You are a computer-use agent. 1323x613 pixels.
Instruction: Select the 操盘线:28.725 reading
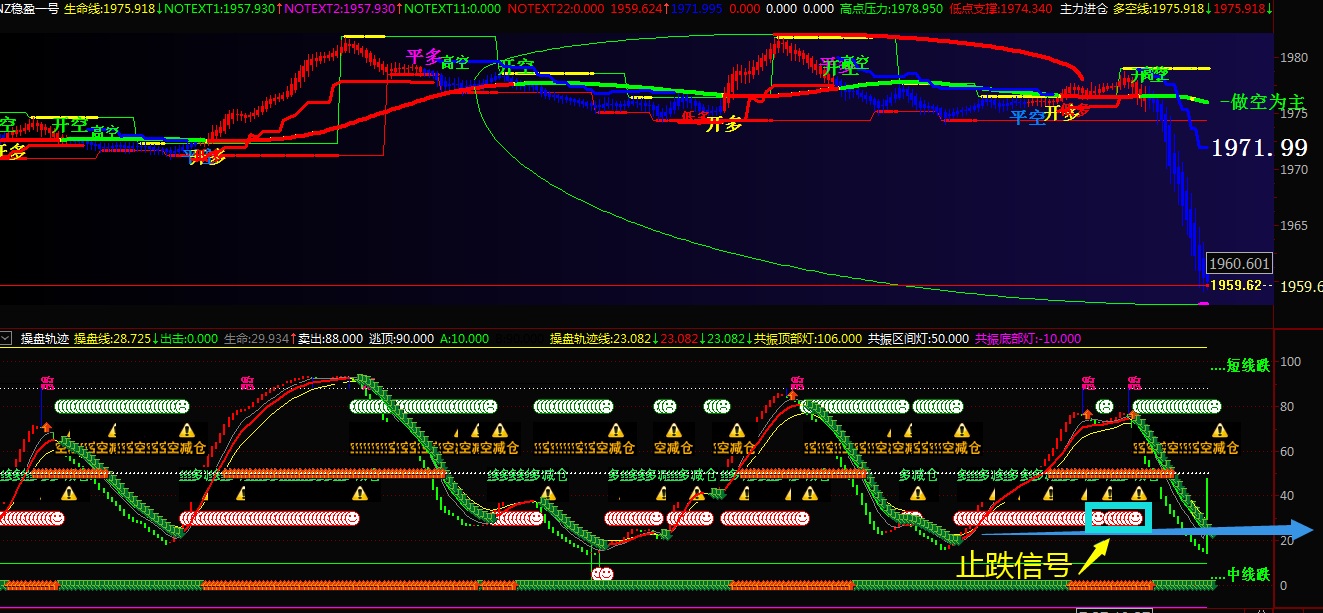pos(112,339)
